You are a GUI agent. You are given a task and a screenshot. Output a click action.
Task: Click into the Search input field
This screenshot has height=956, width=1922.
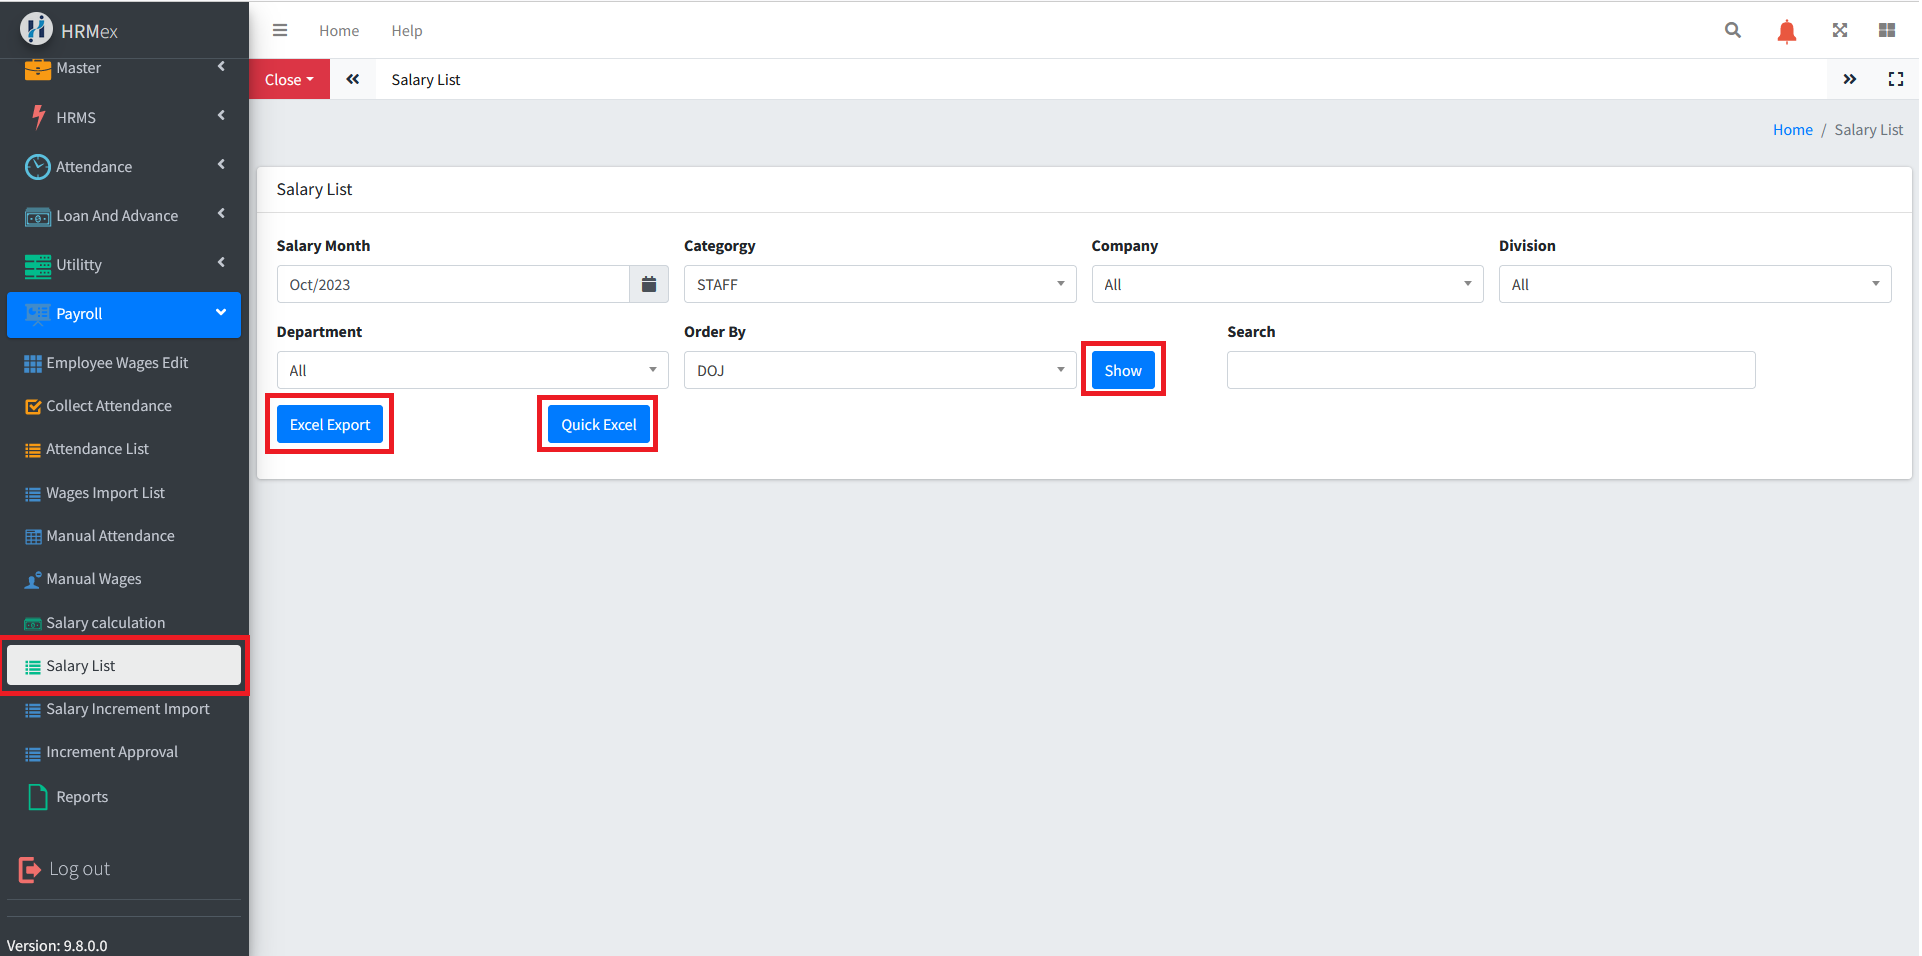(1490, 370)
